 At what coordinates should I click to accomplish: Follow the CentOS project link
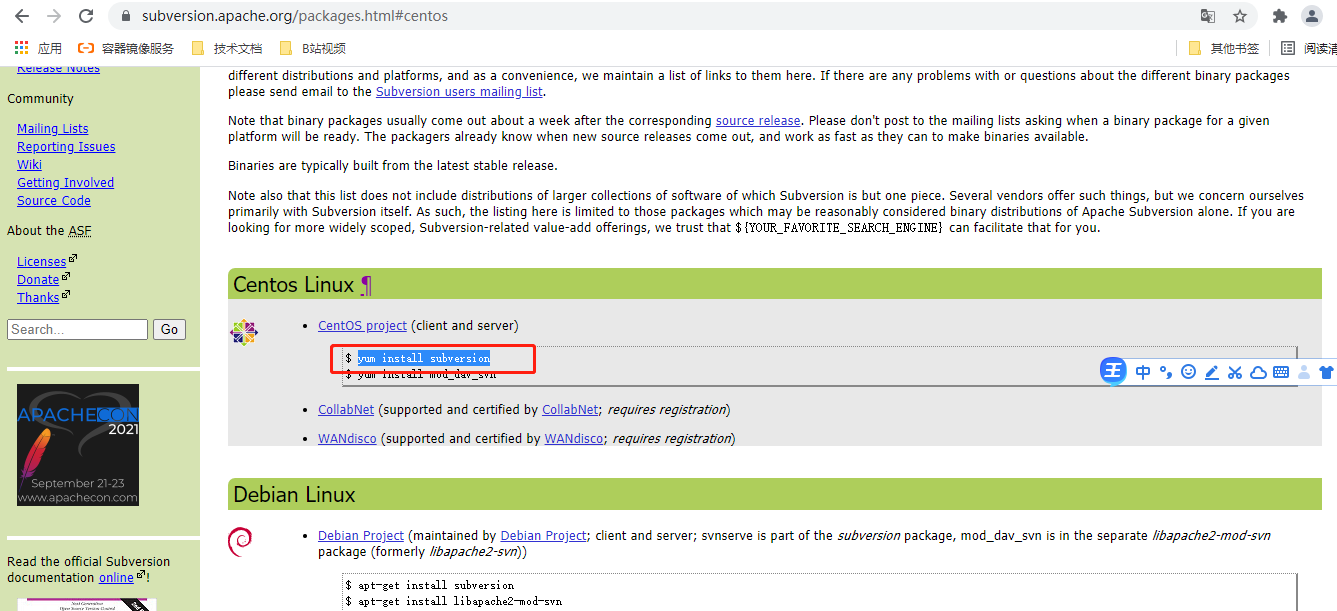(x=362, y=325)
